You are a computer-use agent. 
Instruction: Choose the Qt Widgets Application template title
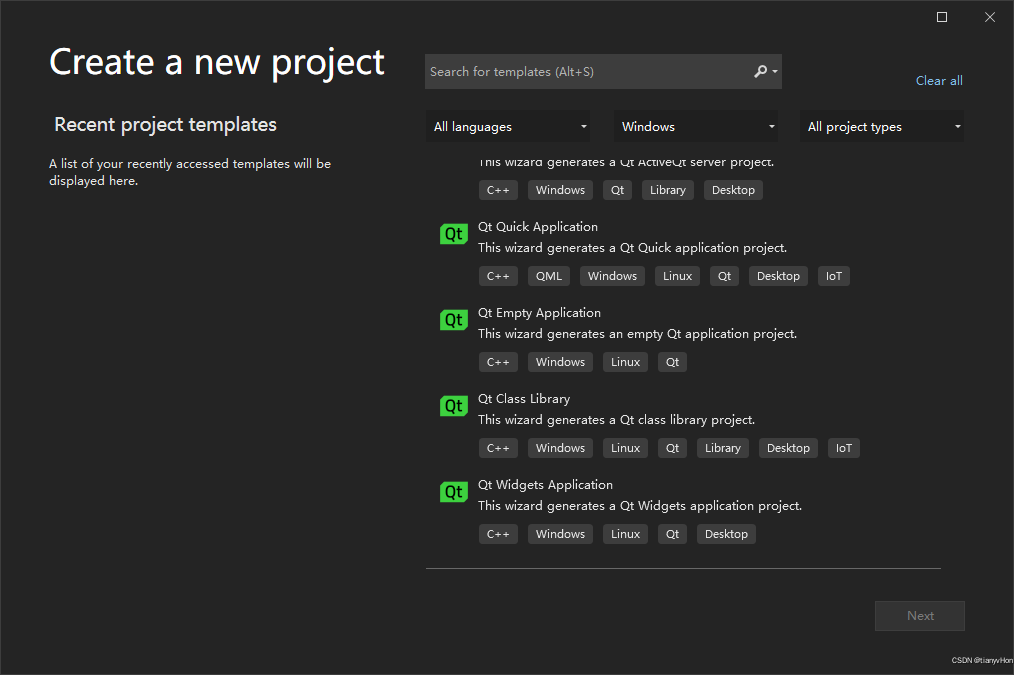(x=545, y=485)
